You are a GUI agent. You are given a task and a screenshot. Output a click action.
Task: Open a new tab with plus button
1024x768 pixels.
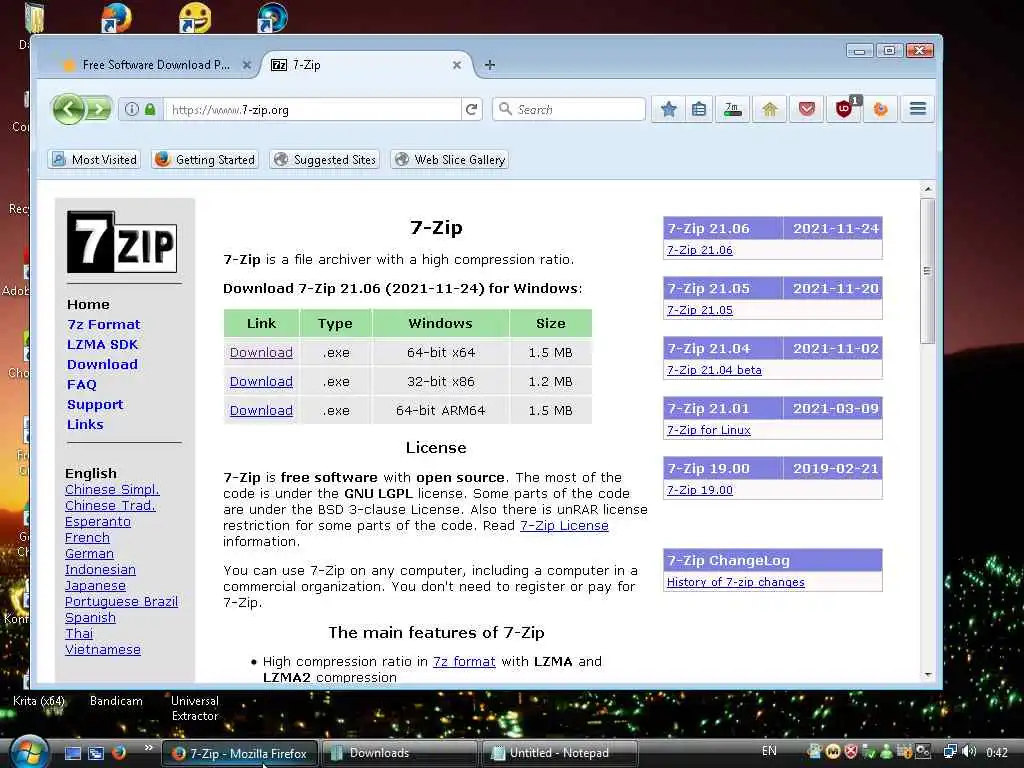coord(490,65)
